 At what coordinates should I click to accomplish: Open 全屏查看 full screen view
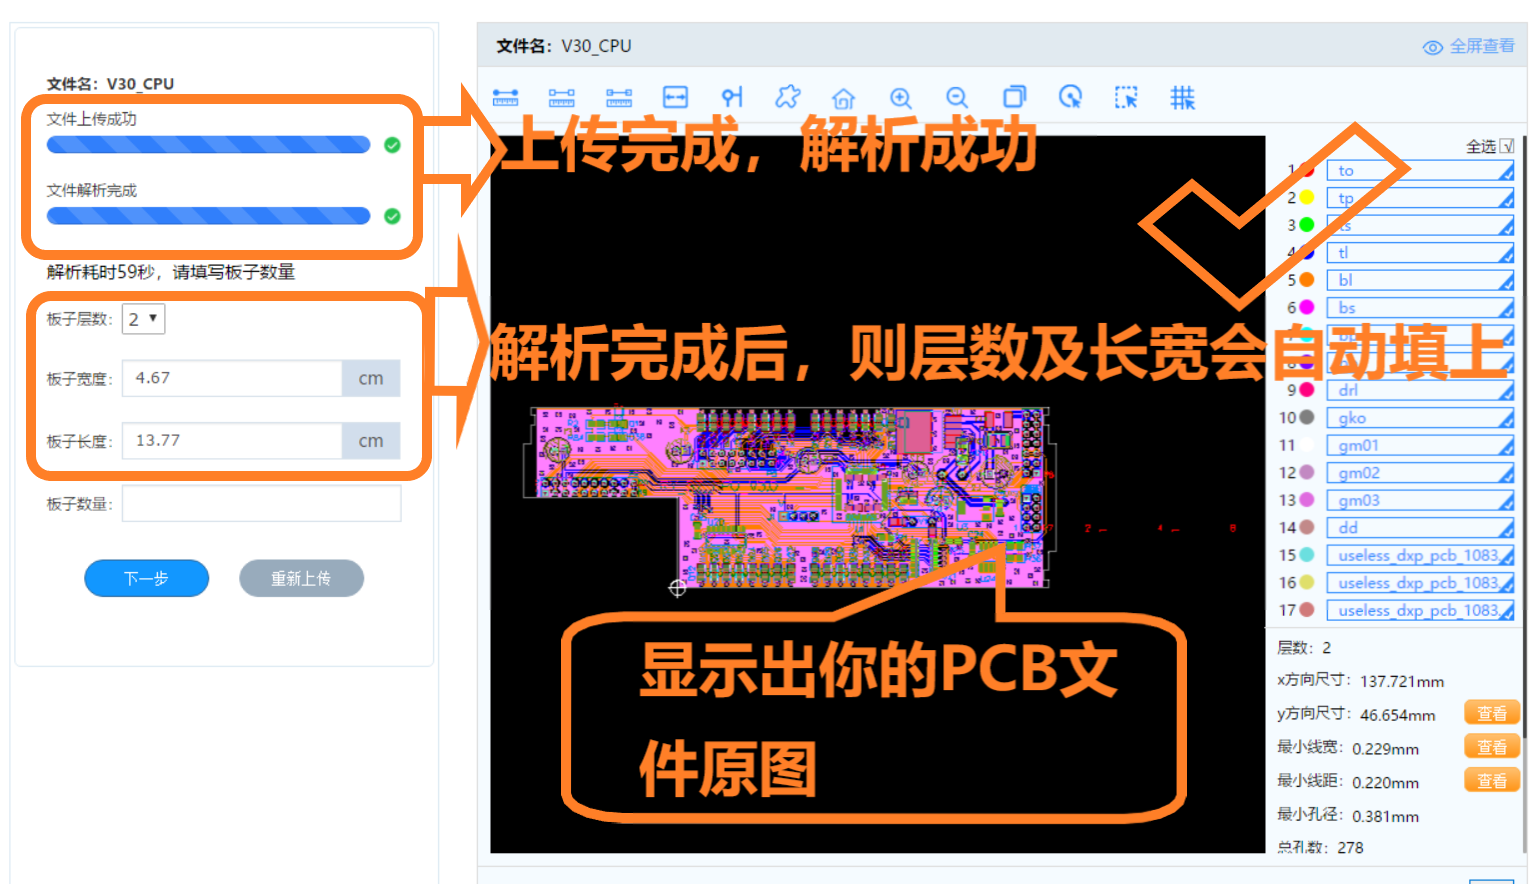pyautogui.click(x=1469, y=46)
